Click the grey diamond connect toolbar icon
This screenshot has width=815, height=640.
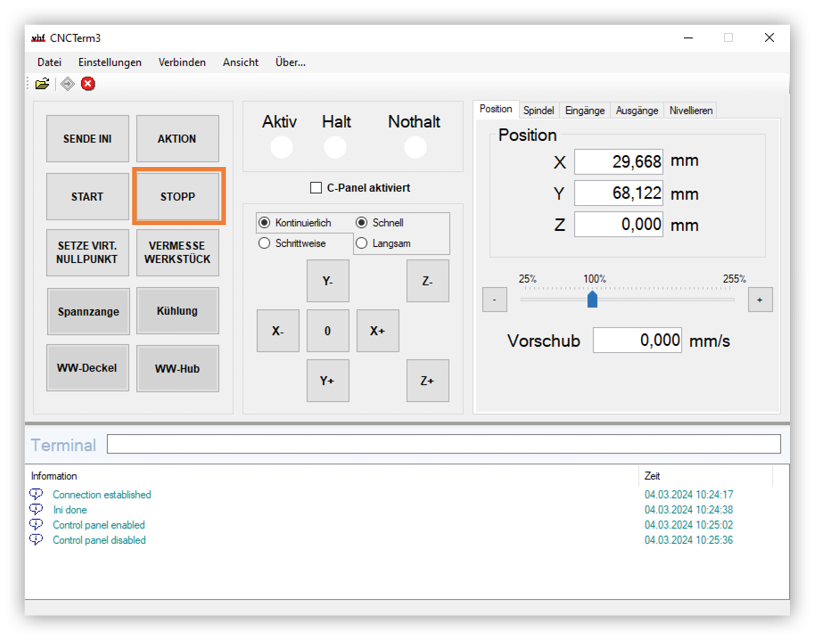pos(68,84)
